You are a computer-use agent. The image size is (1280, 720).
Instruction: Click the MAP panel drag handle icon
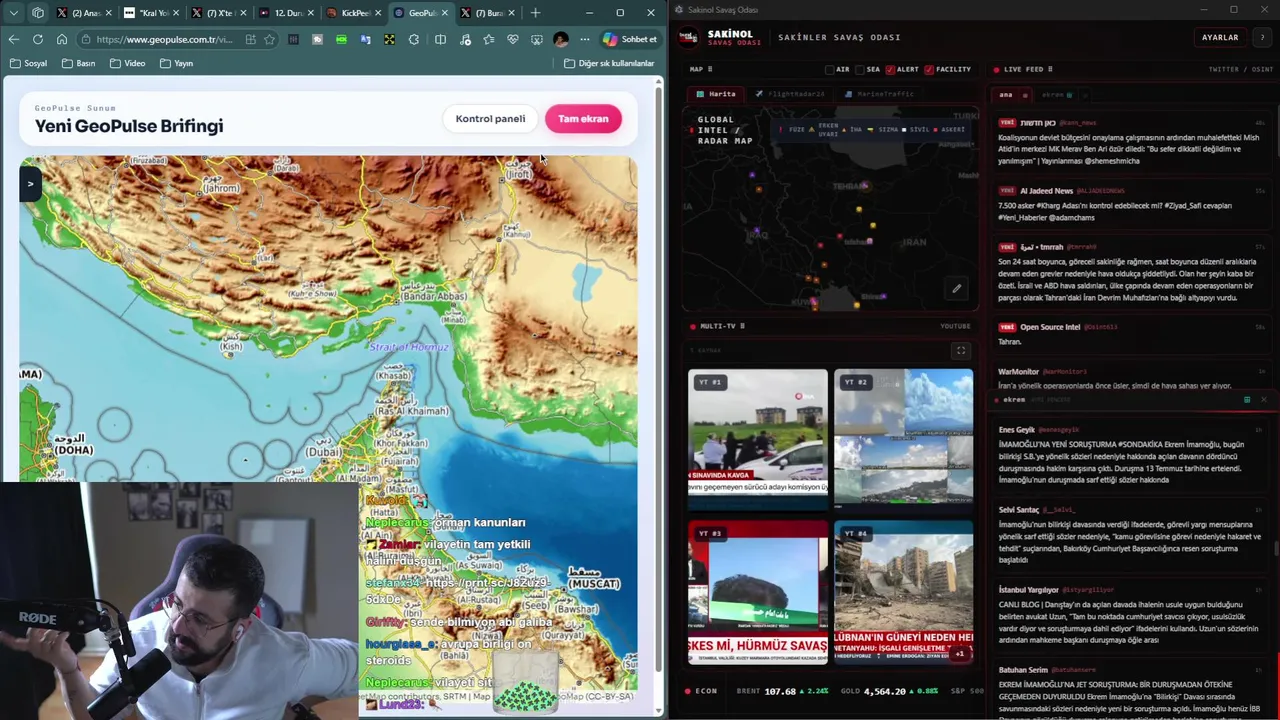click(x=710, y=69)
